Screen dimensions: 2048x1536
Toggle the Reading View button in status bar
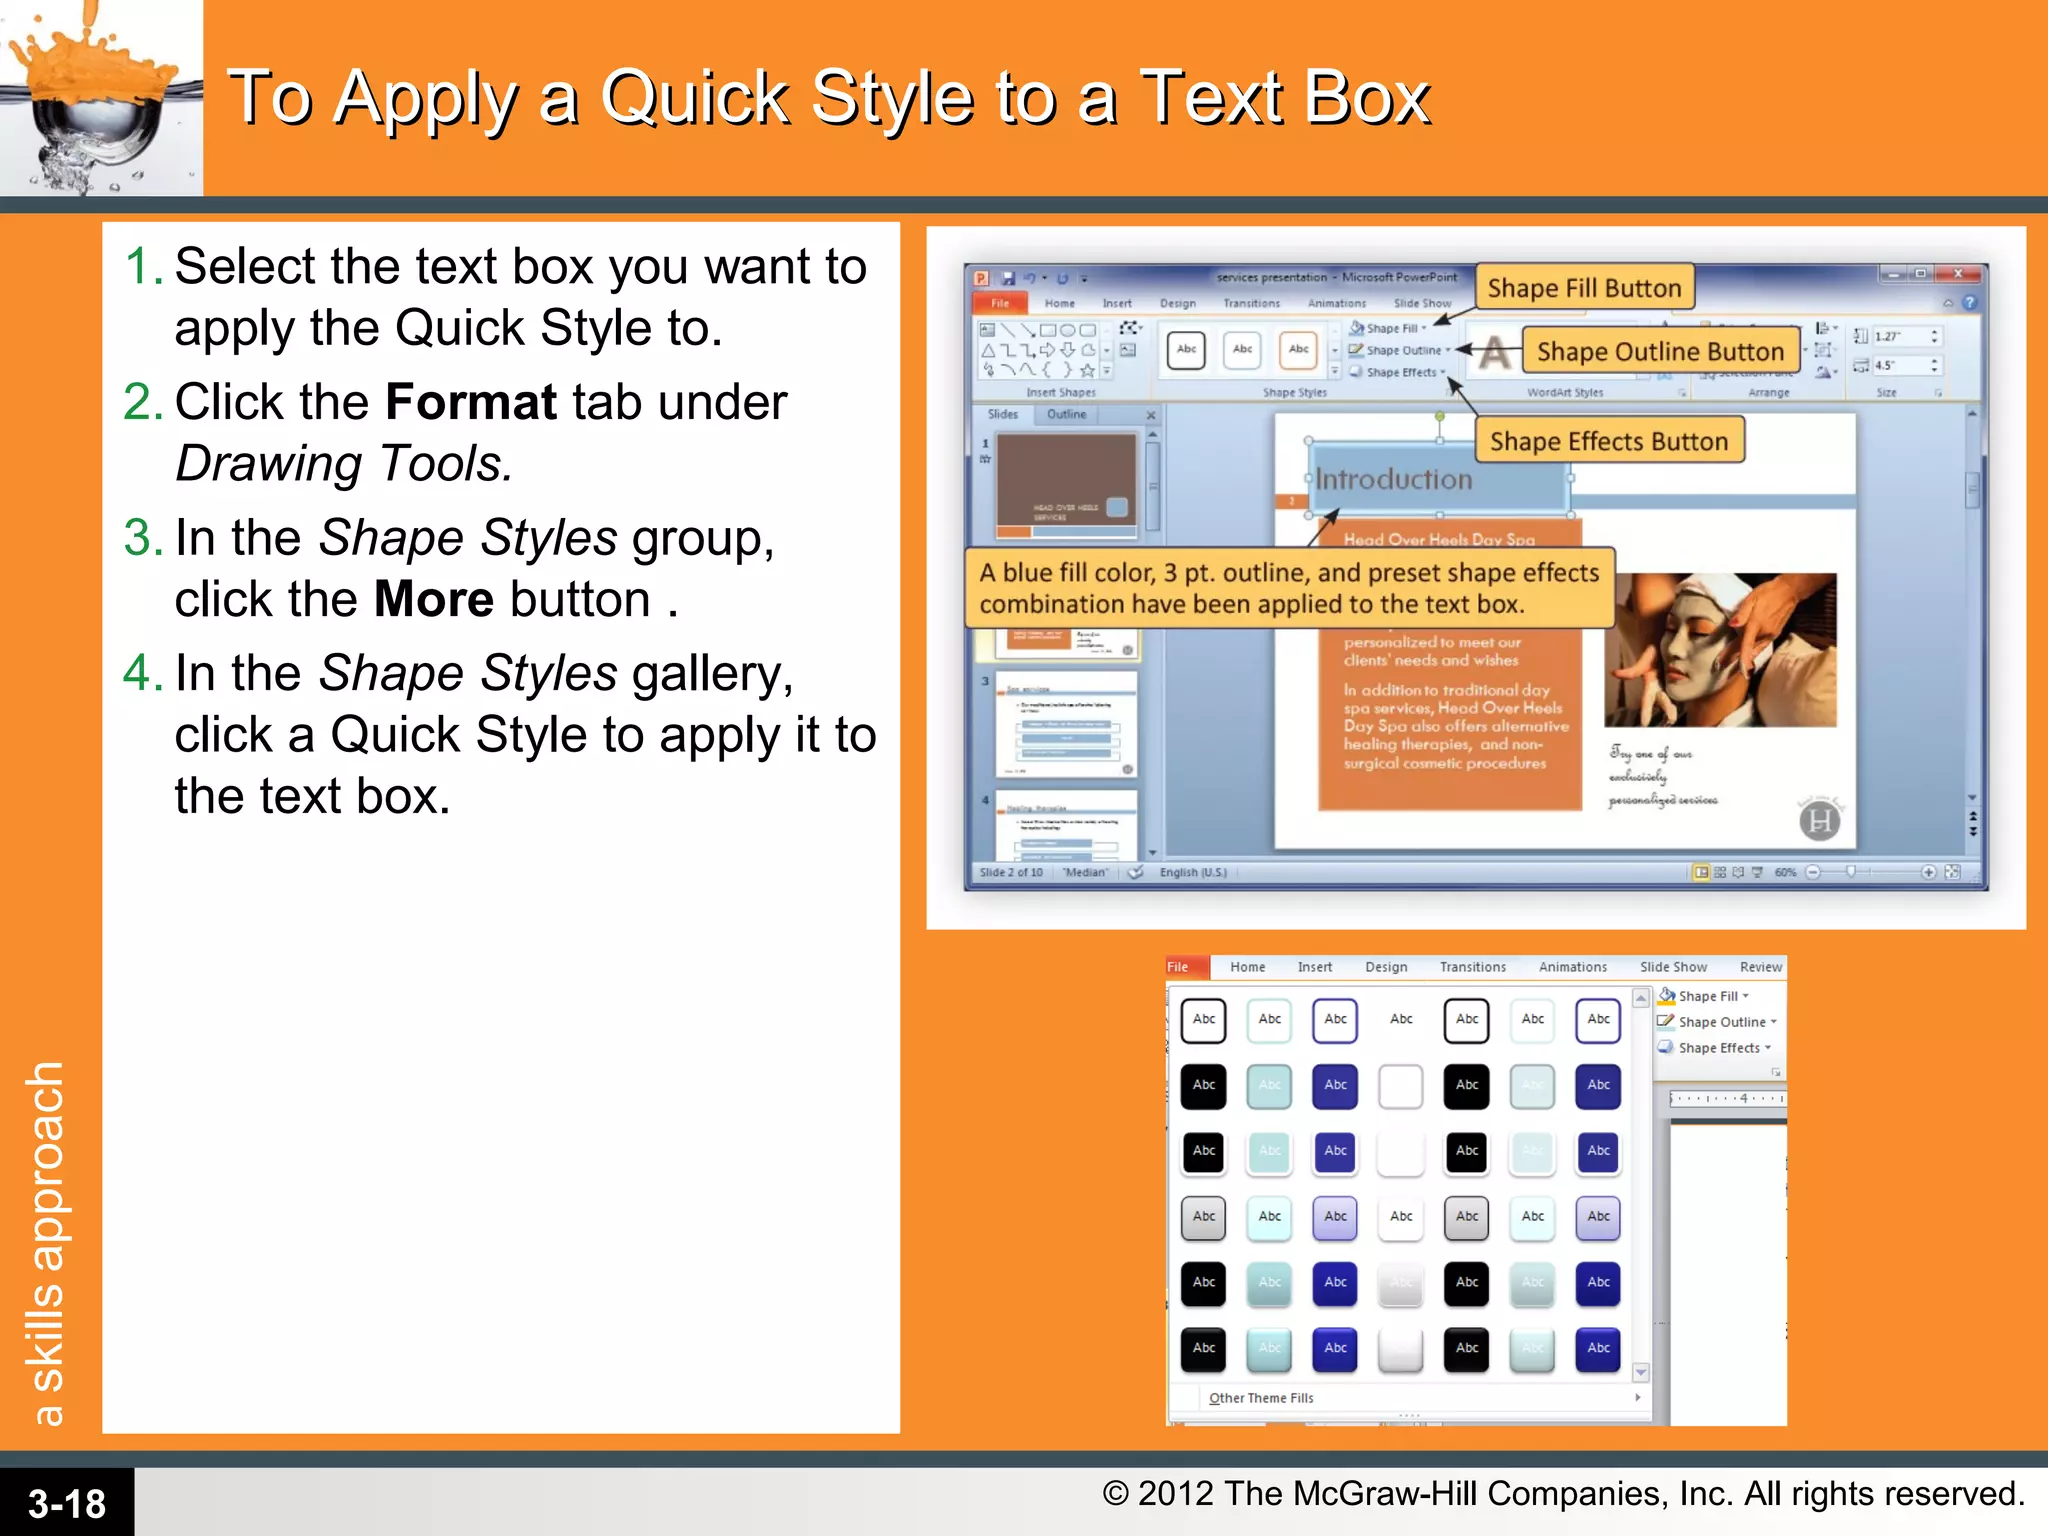click(x=1738, y=872)
